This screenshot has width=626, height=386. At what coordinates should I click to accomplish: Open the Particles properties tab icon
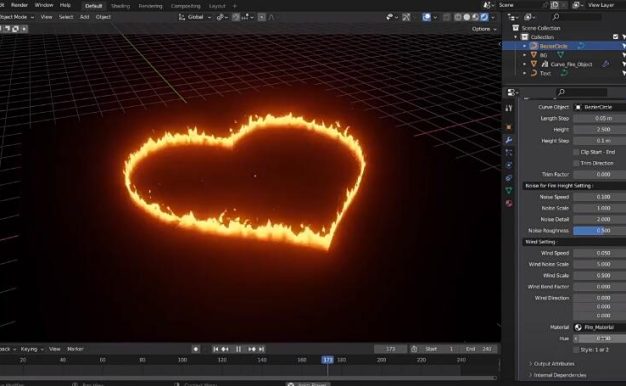coord(509,152)
